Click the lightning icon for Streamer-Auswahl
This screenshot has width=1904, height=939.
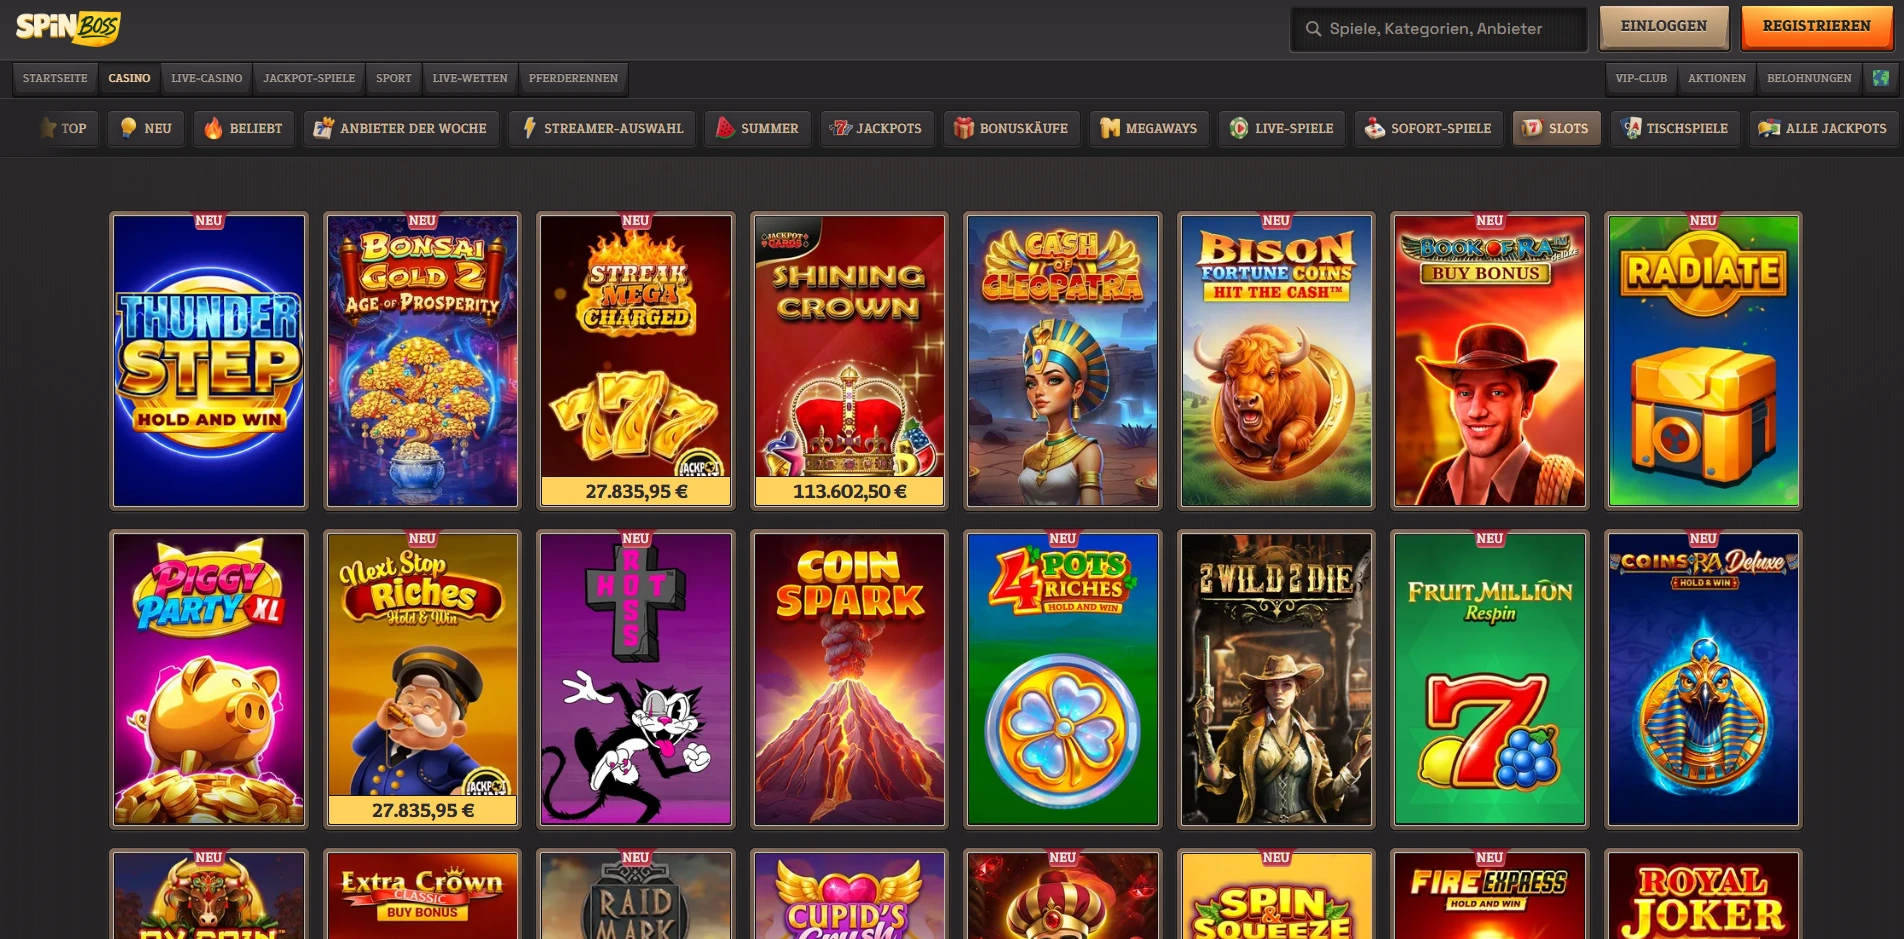click(x=529, y=128)
